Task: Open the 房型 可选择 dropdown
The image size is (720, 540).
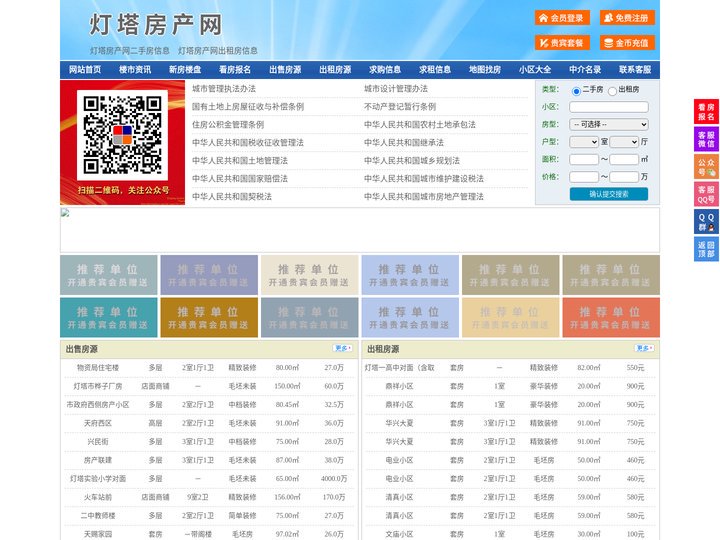Action: click(x=609, y=124)
